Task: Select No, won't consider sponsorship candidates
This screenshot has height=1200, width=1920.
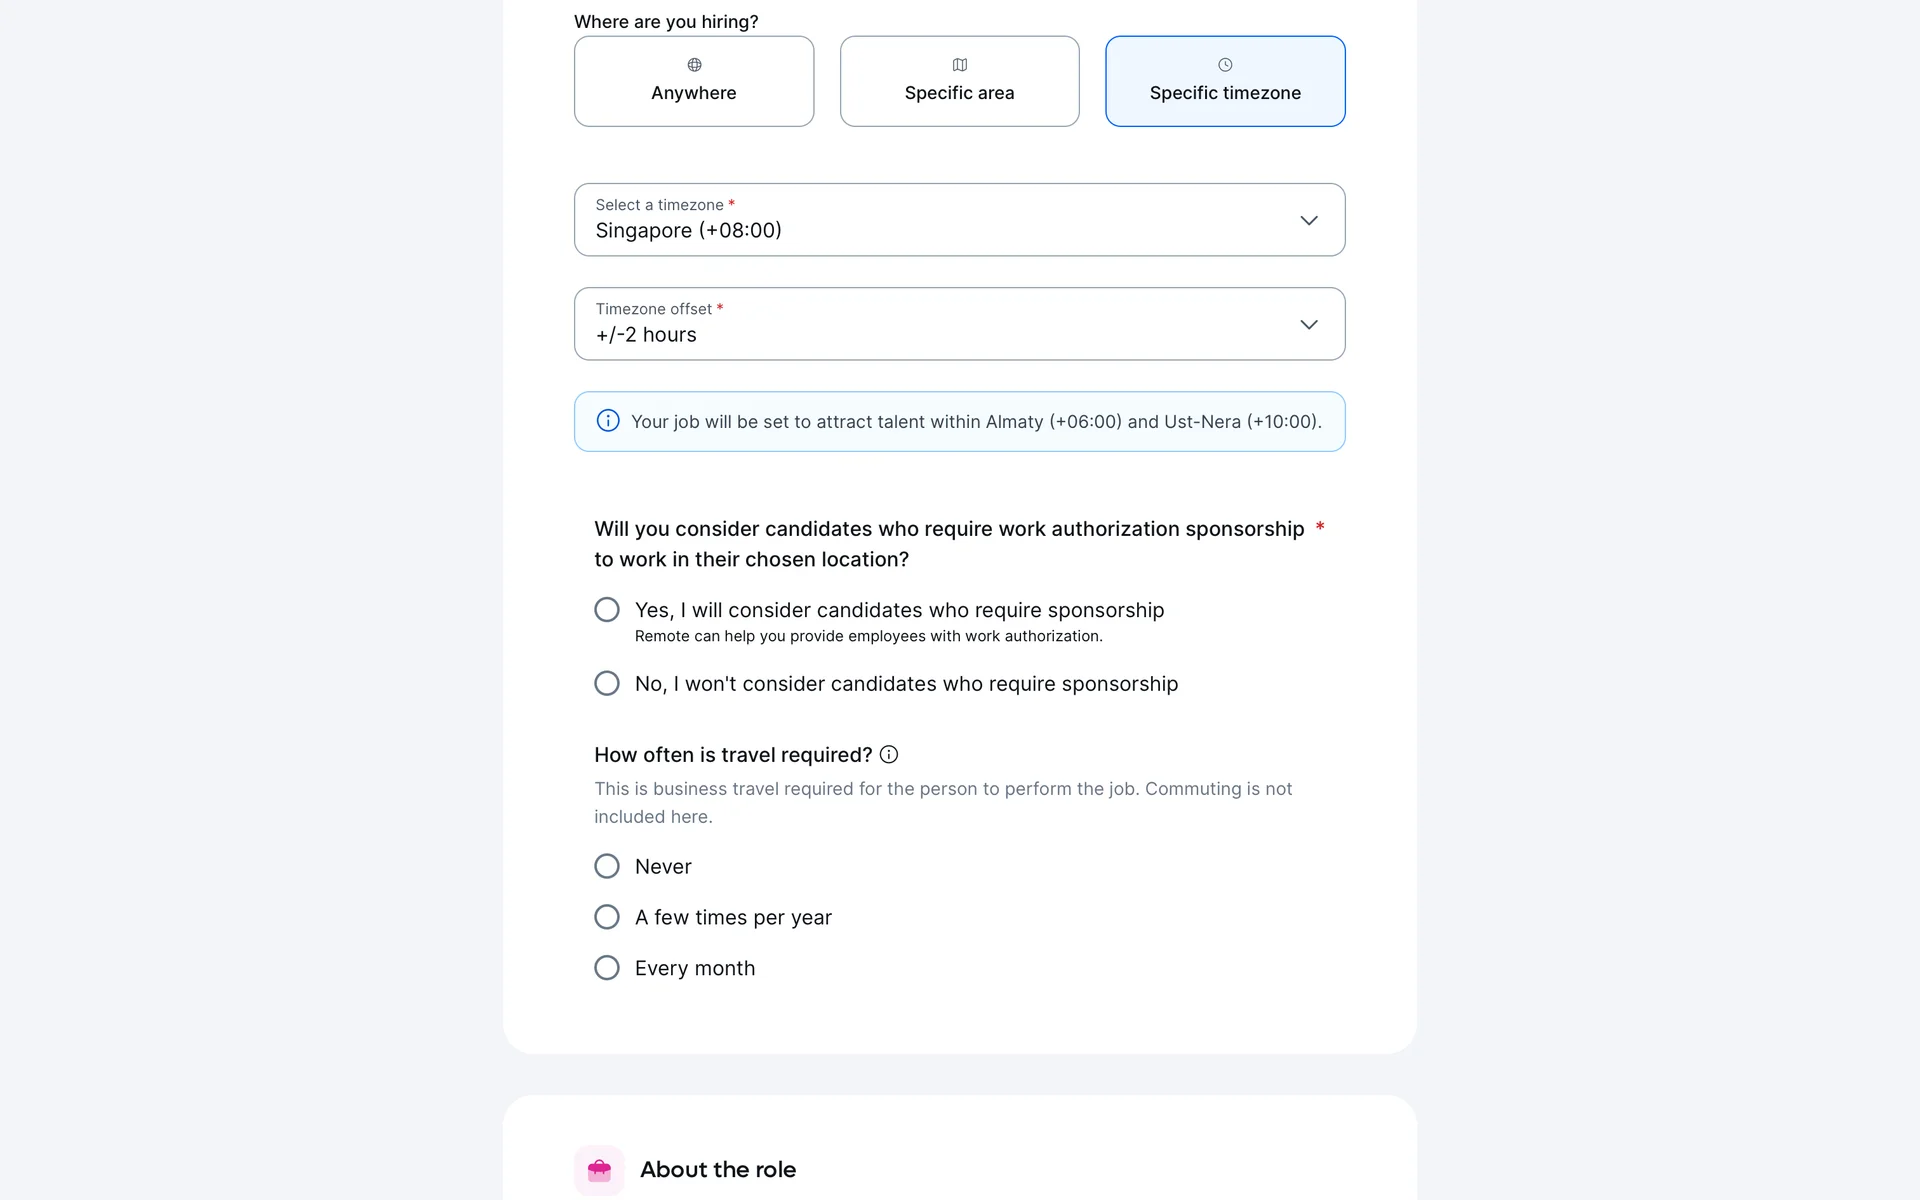Action: tap(607, 684)
